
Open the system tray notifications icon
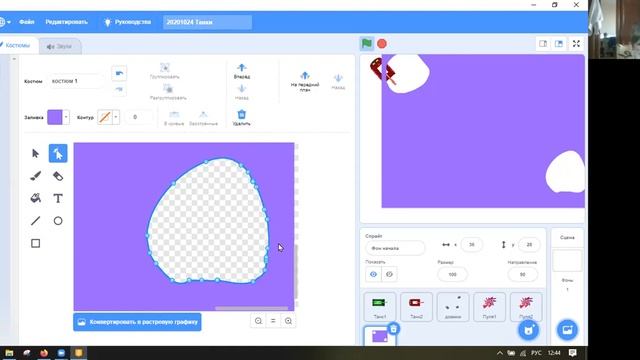pos(573,353)
